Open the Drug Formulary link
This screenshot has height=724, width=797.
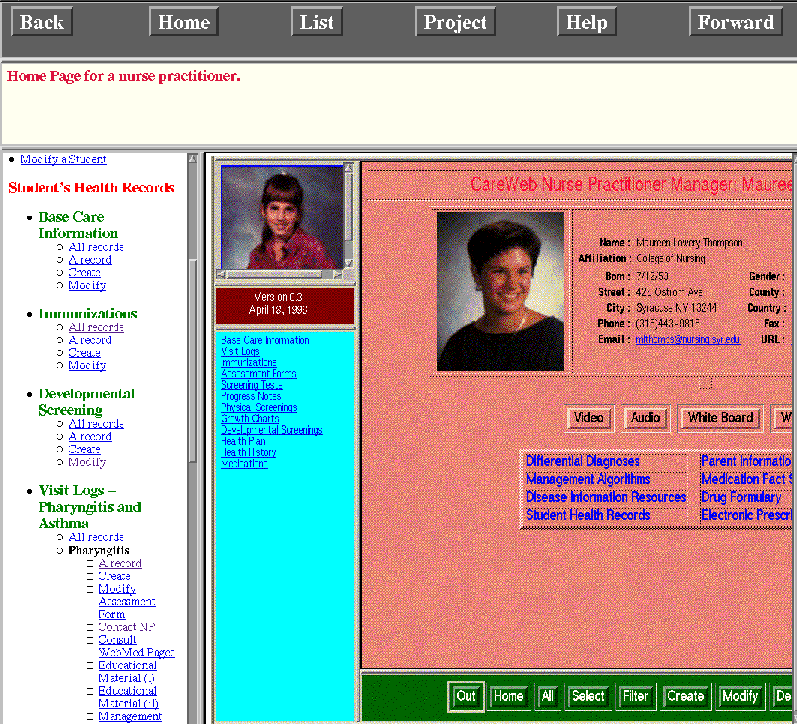741,497
